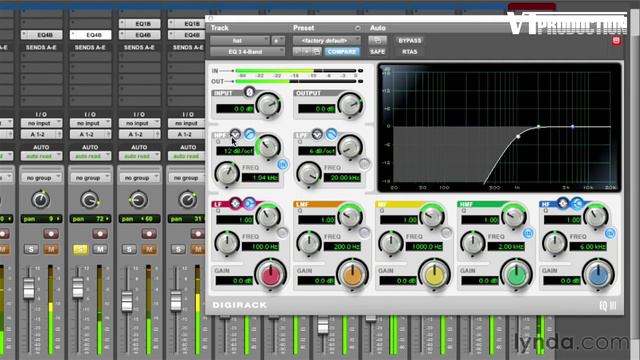Image resolution: width=640 pixels, height=360 pixels.
Task: Enable the LPF band IN button
Action: coord(364,164)
